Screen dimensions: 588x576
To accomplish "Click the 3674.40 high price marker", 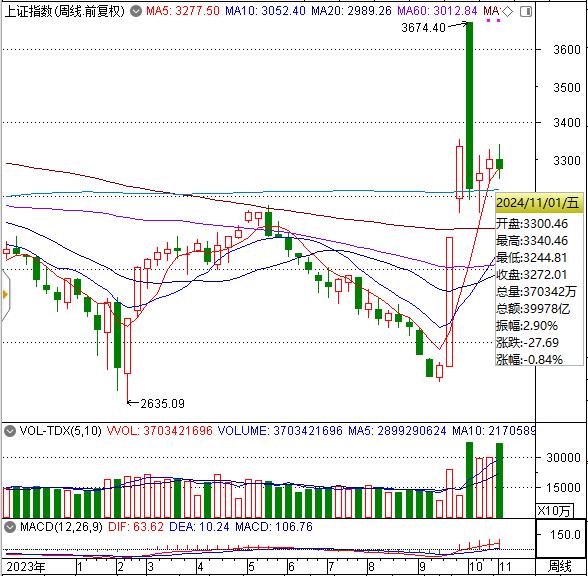I will [423, 27].
